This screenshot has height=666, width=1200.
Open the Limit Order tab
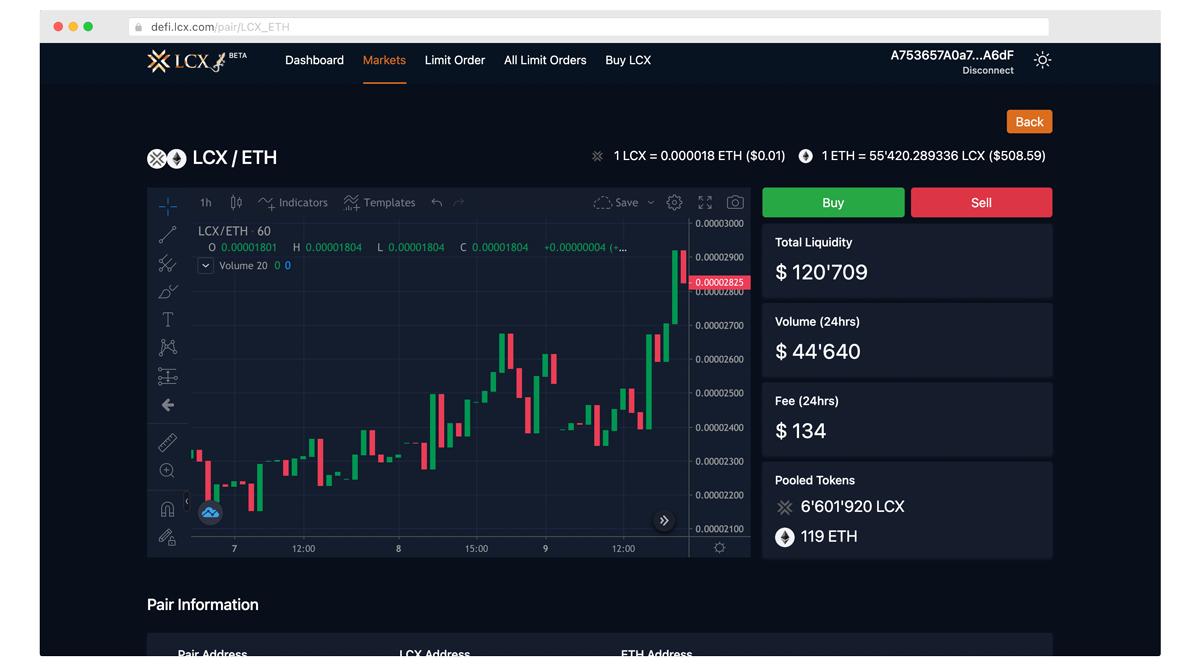point(454,61)
